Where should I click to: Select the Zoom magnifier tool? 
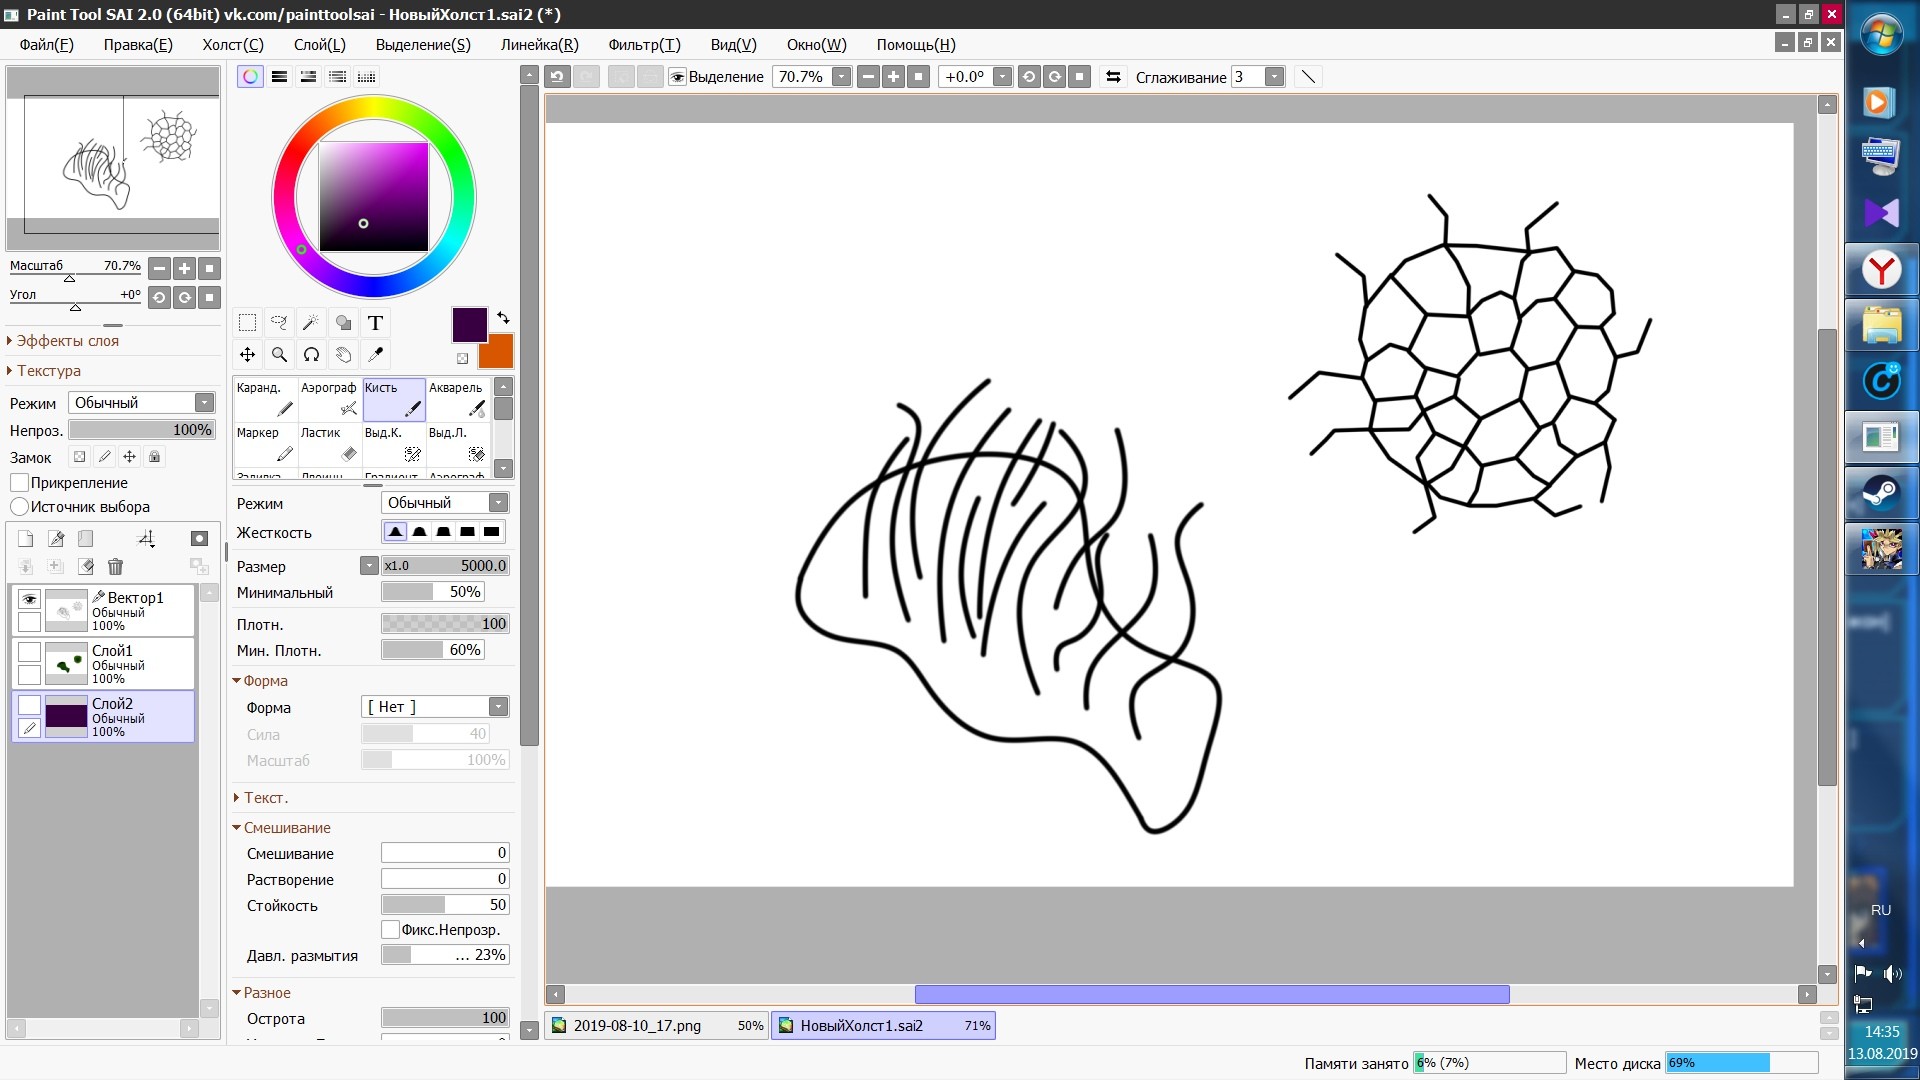click(279, 354)
